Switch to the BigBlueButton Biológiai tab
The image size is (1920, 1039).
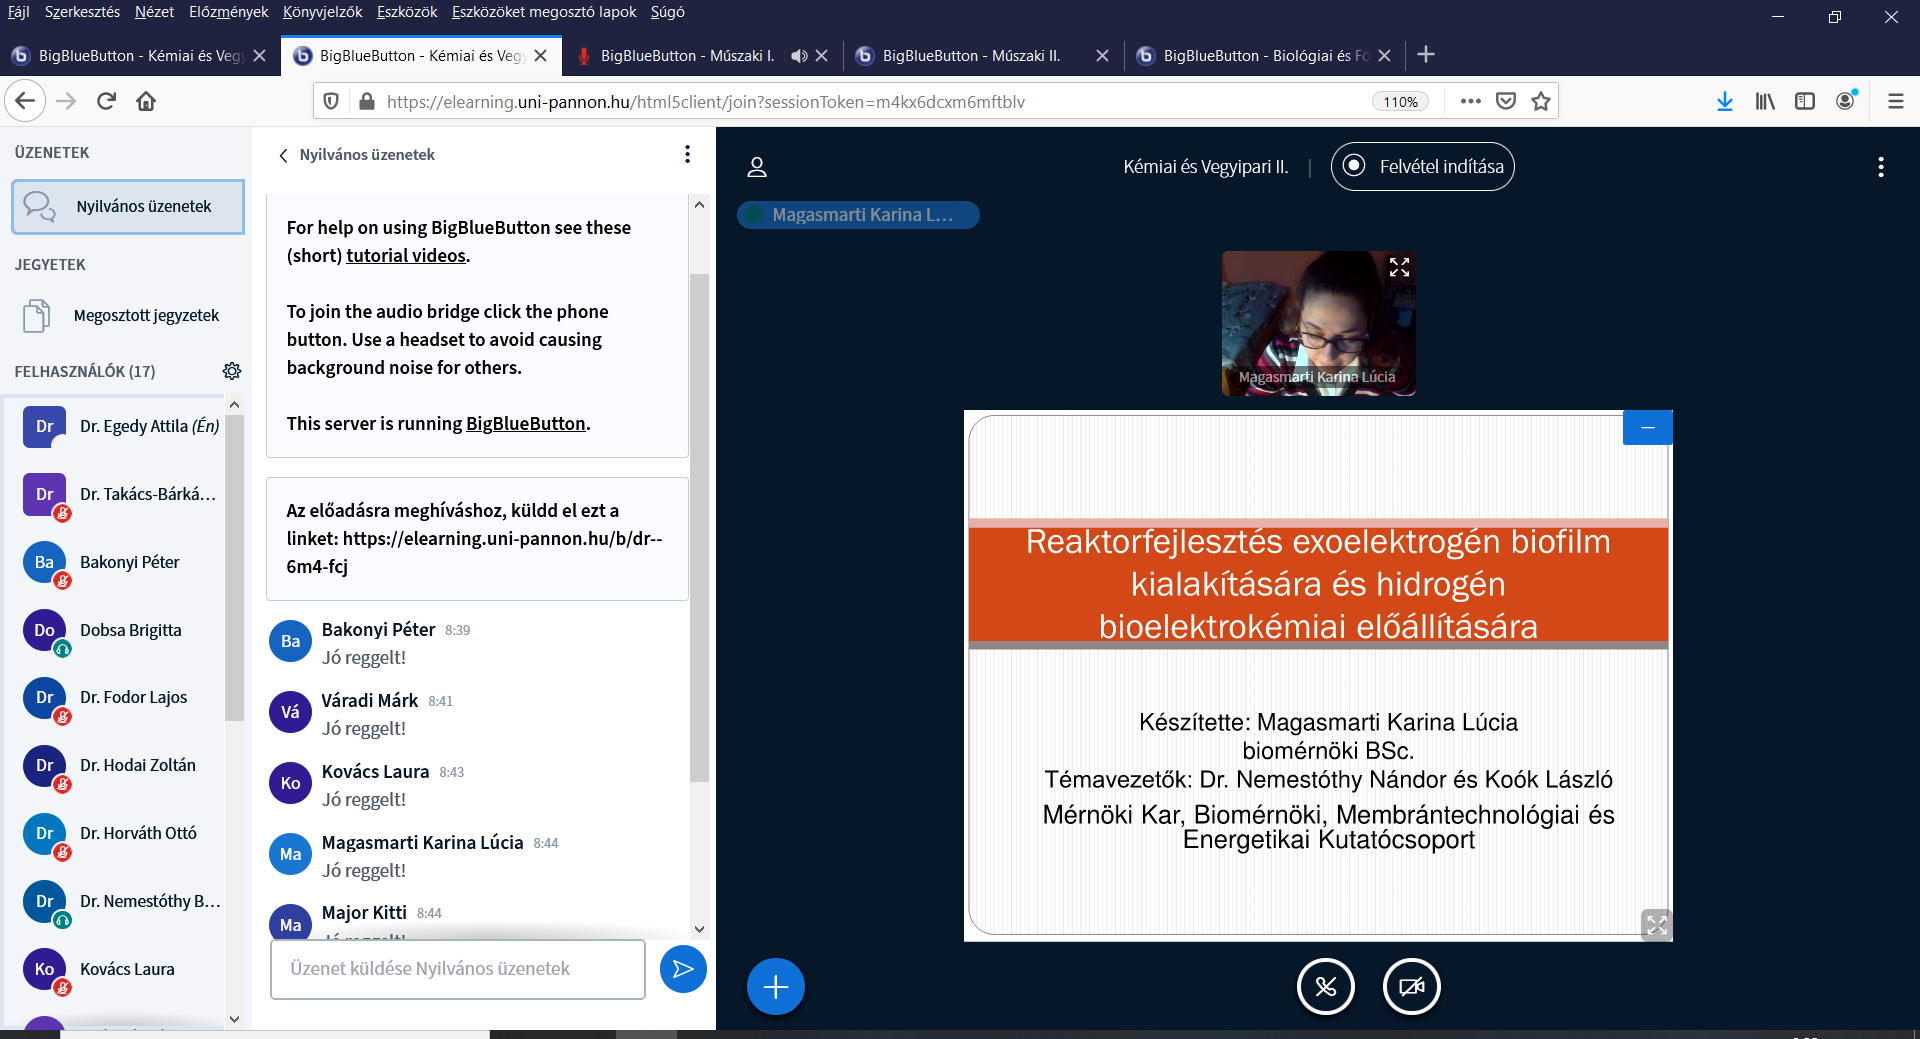(1263, 56)
